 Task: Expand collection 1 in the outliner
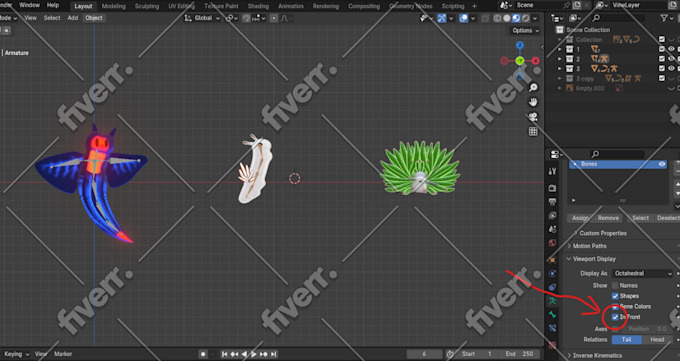559,49
